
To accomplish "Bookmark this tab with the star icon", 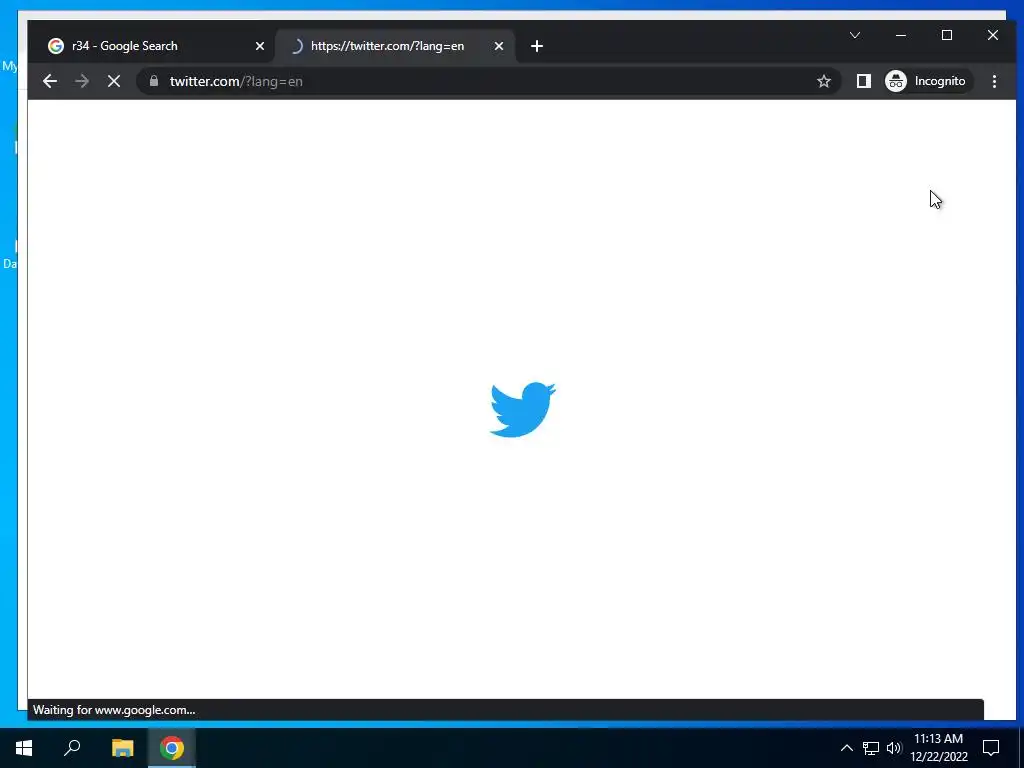I will (824, 81).
